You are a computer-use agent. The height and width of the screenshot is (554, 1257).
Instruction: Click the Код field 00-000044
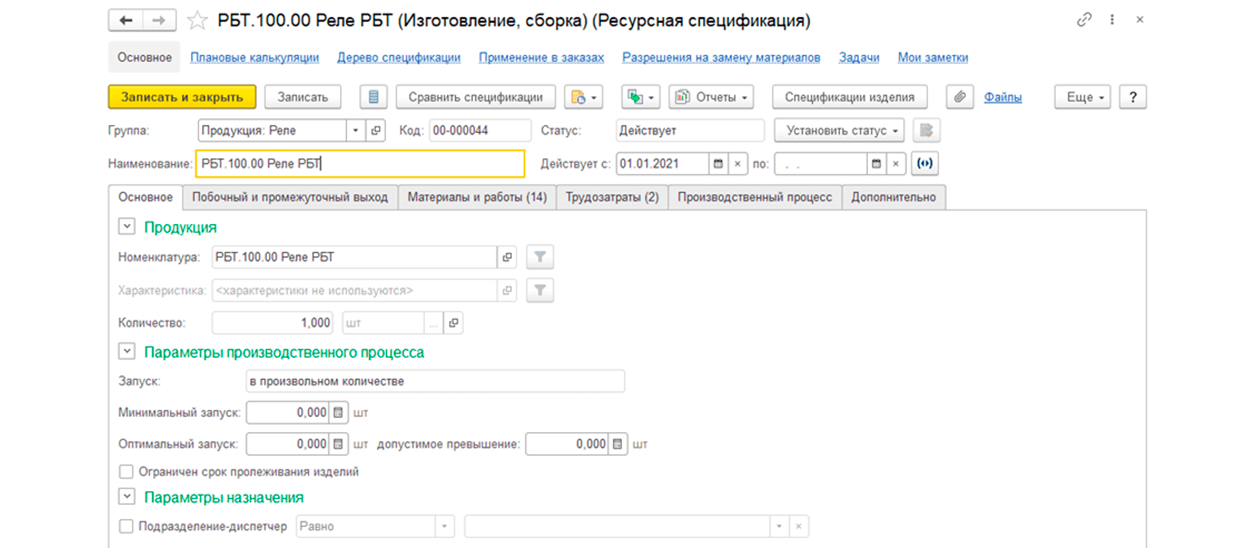tap(480, 131)
